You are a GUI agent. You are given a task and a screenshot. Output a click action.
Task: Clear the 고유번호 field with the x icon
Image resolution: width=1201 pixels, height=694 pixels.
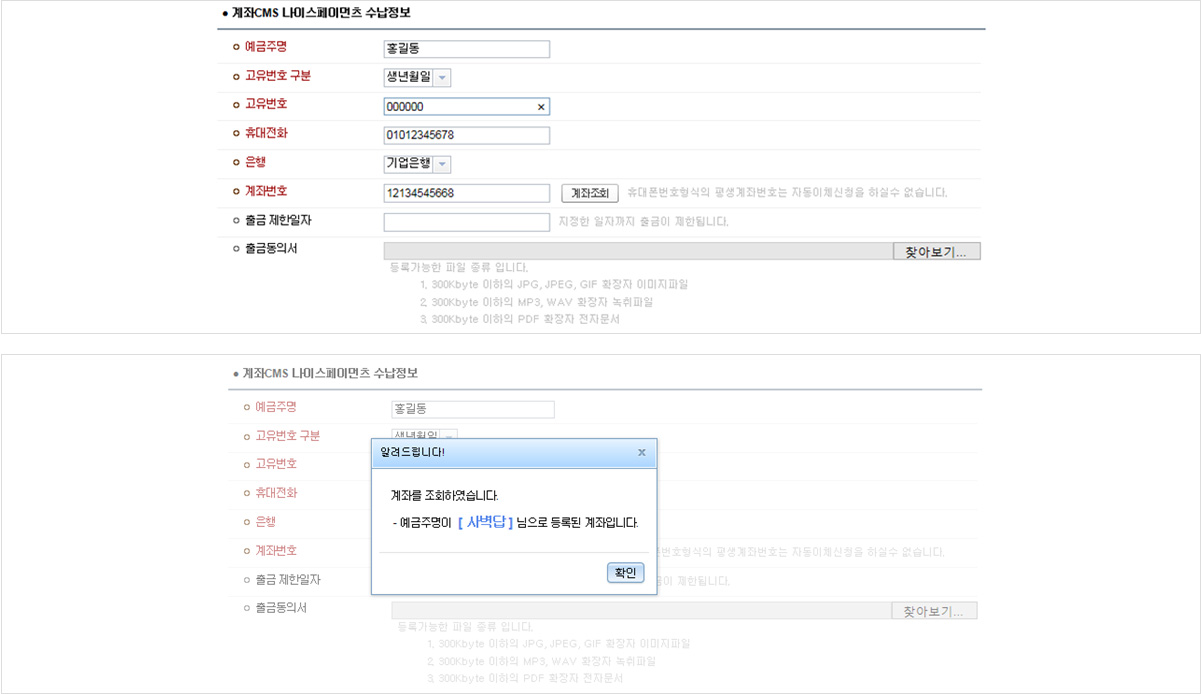(541, 107)
